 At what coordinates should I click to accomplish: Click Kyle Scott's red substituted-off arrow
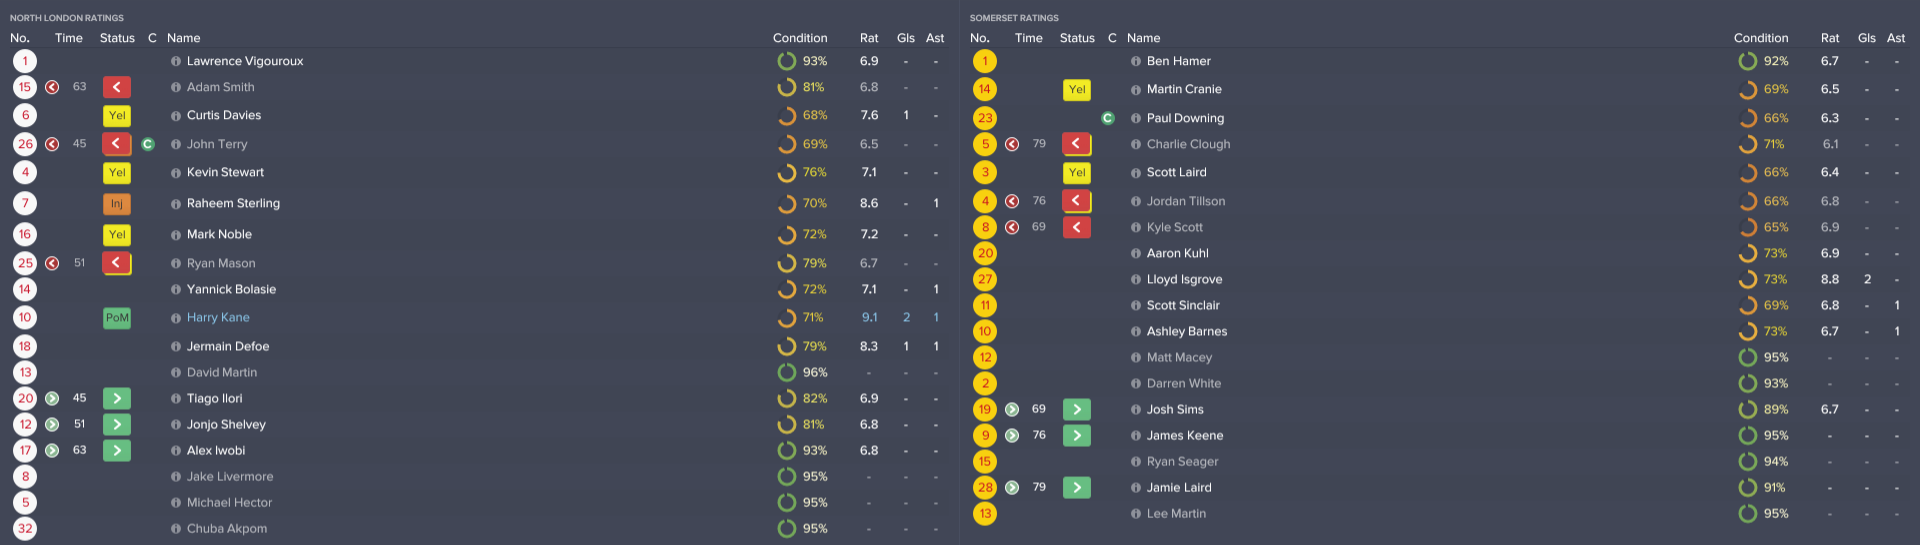click(x=1077, y=227)
